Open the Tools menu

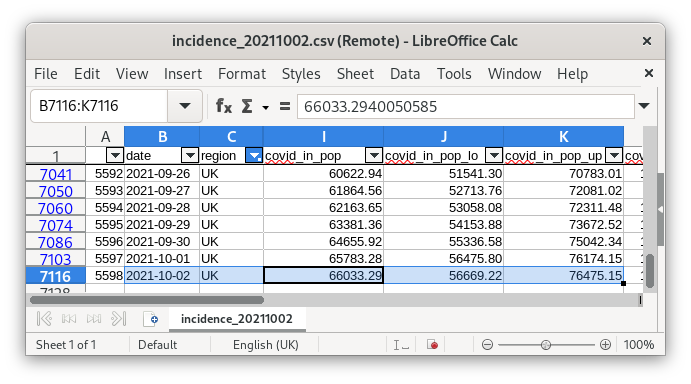tap(454, 74)
